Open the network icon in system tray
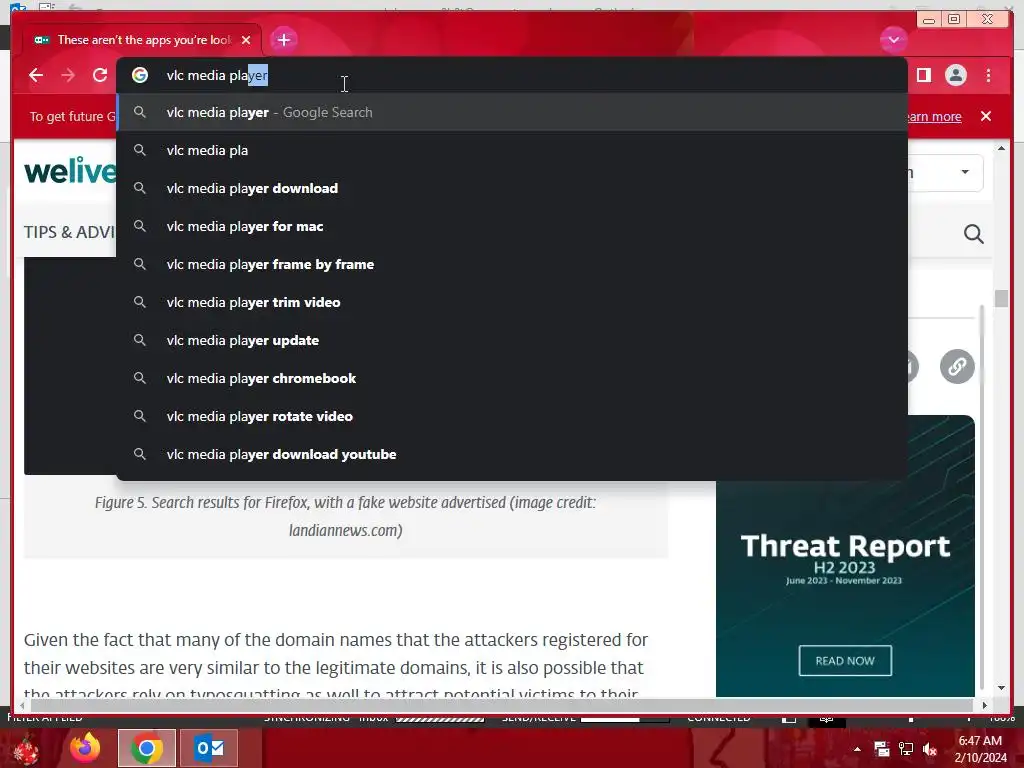Screen dimensions: 1024x768 click(906, 749)
